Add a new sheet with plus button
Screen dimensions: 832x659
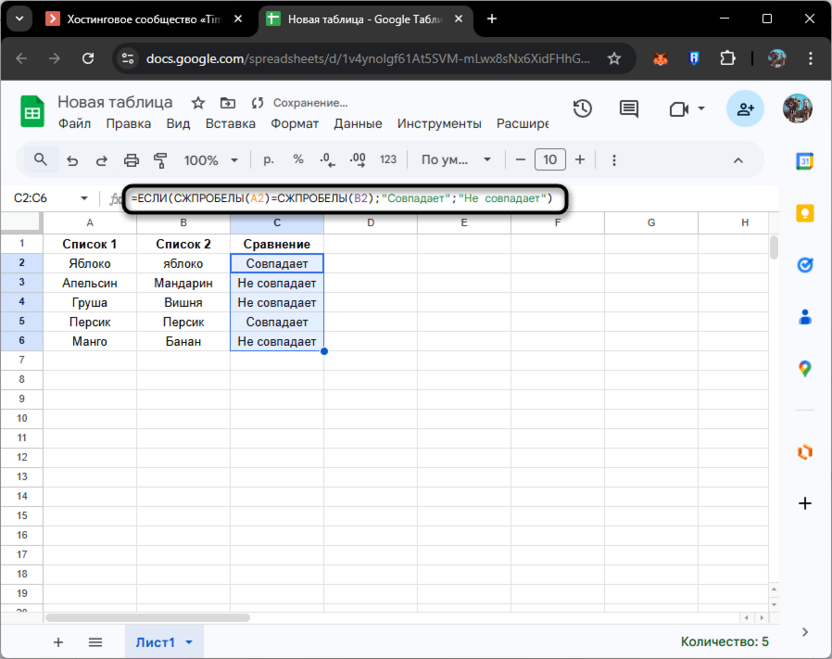coord(58,642)
